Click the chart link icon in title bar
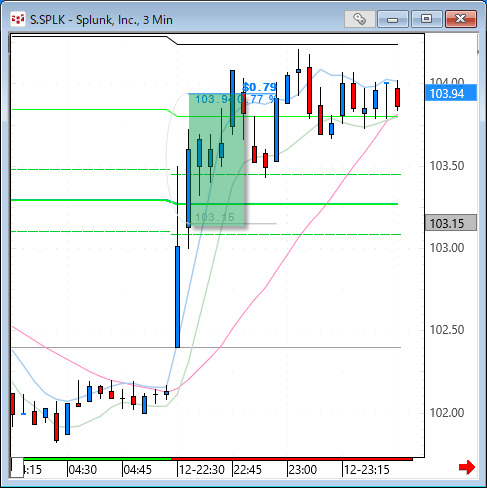The height and width of the screenshot is (488, 487). (359, 19)
